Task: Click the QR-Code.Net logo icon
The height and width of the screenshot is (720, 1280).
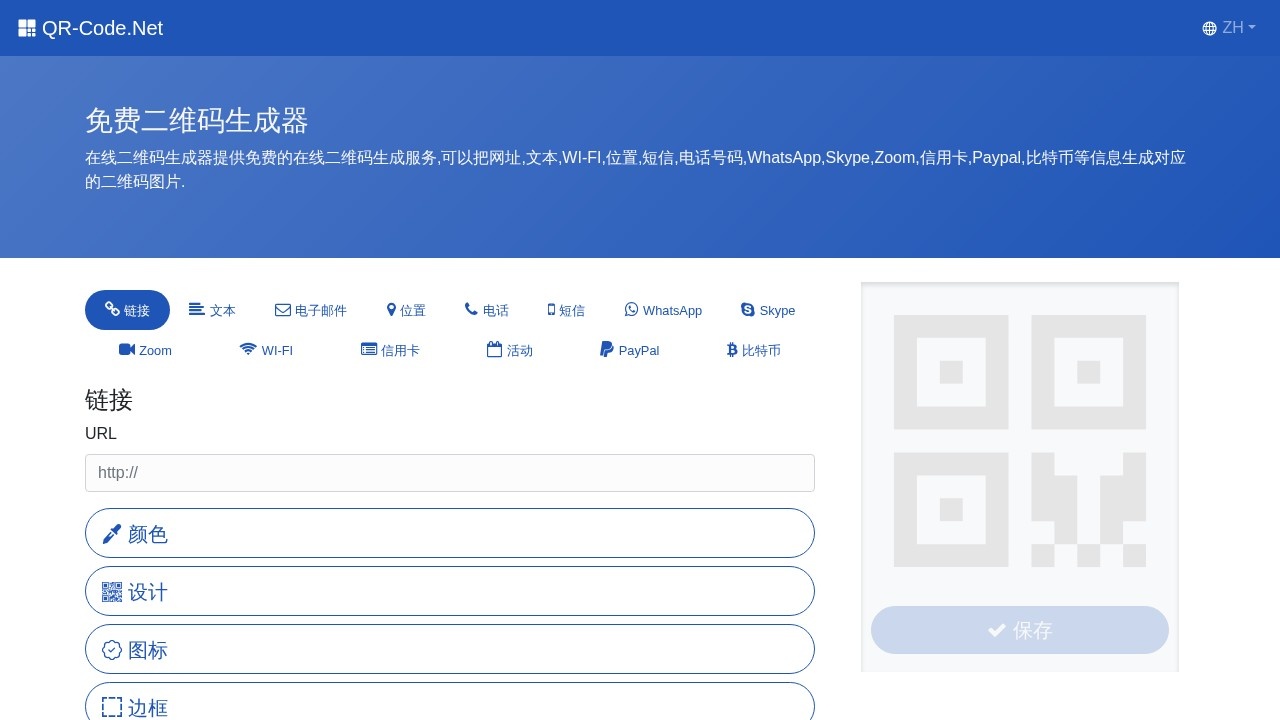Action: [27, 28]
